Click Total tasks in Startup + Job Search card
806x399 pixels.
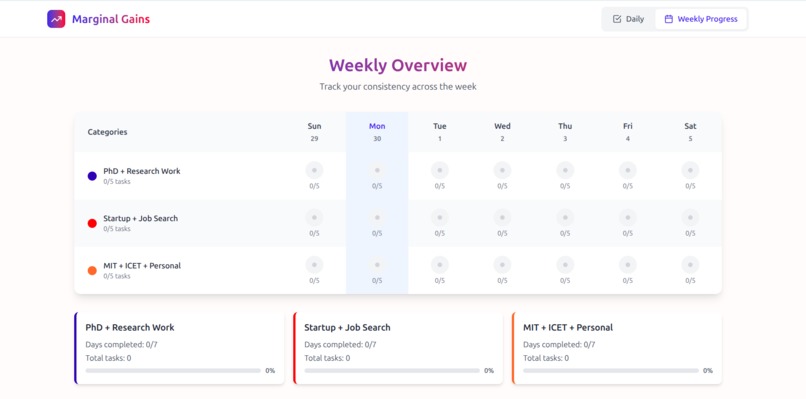(327, 358)
